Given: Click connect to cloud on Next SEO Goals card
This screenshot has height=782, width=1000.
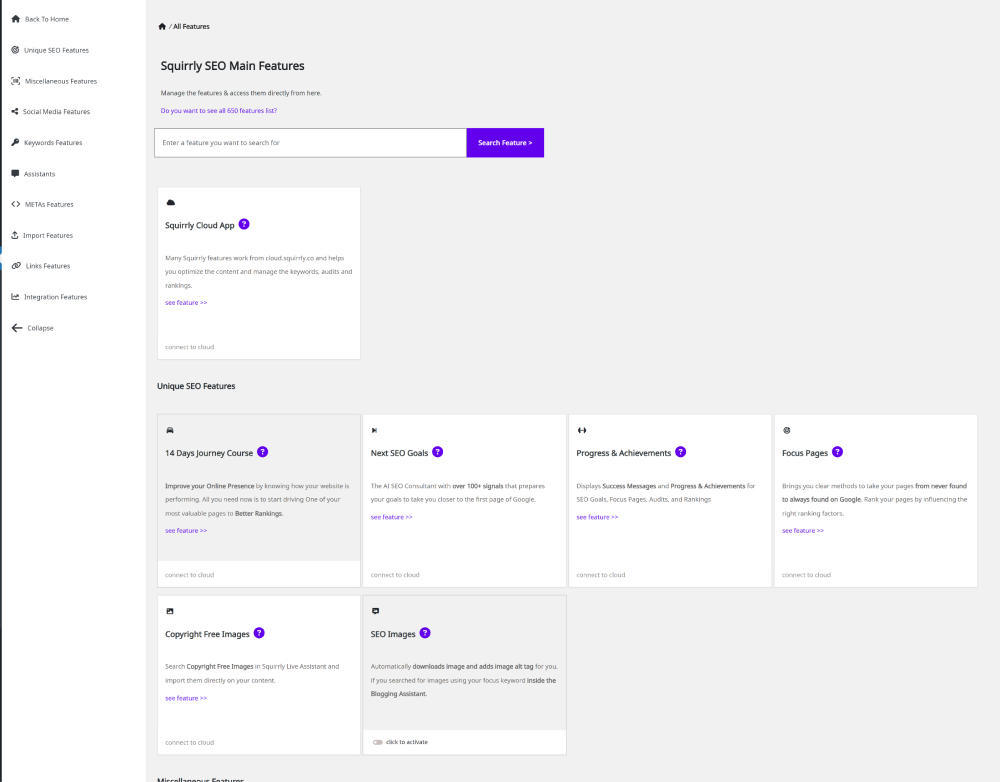Looking at the screenshot, I should [395, 575].
